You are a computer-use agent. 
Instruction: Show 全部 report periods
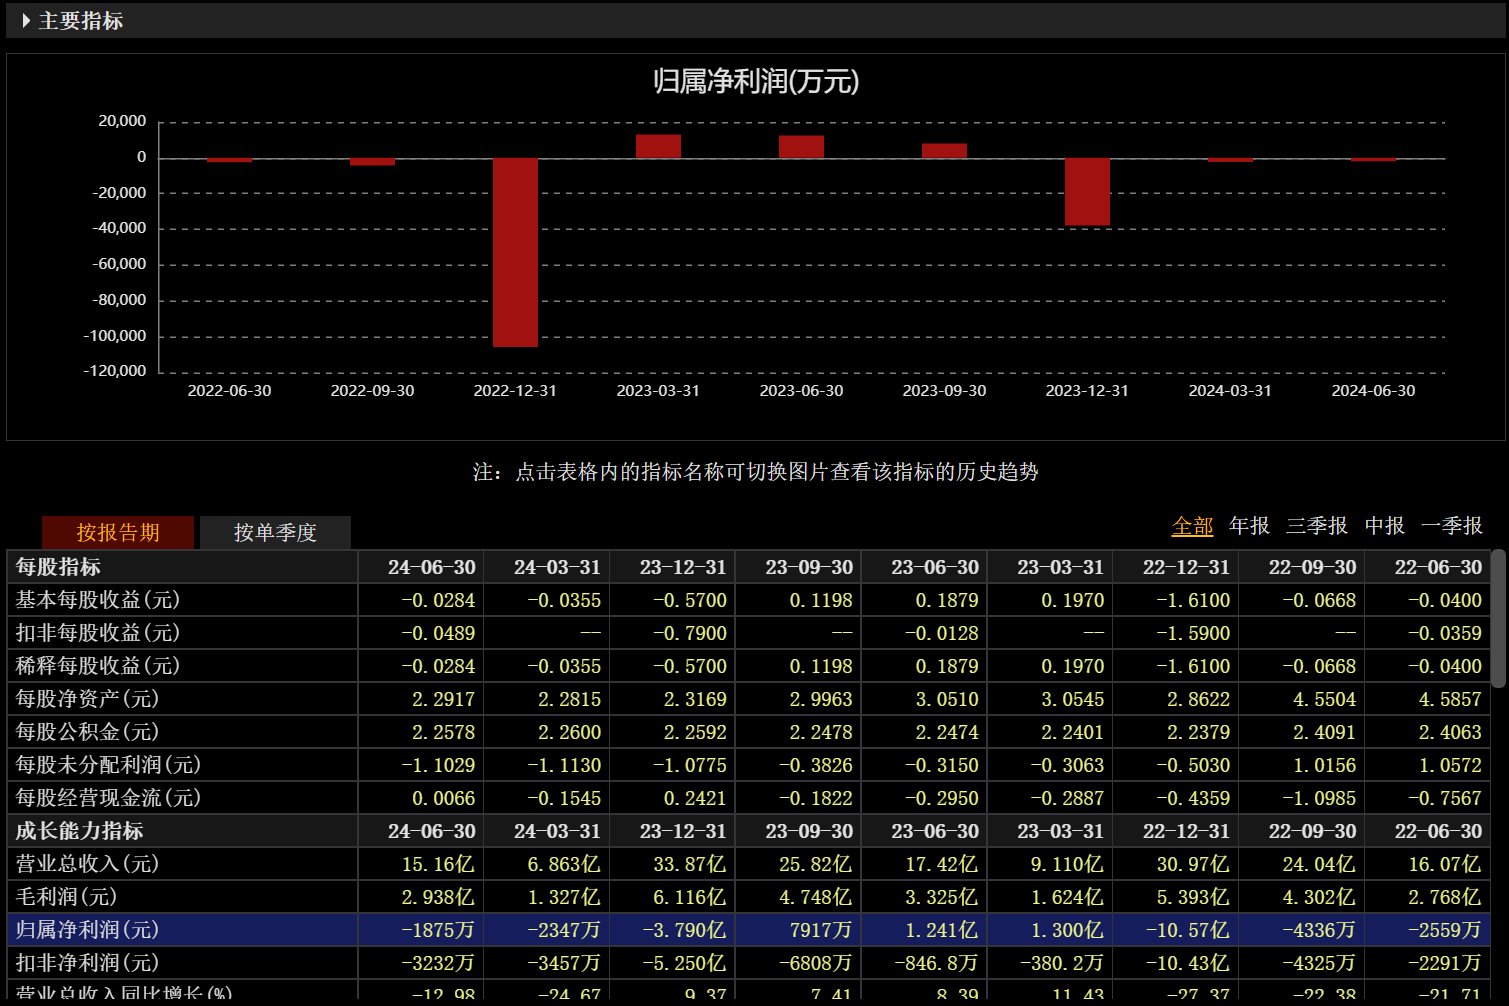1192,526
